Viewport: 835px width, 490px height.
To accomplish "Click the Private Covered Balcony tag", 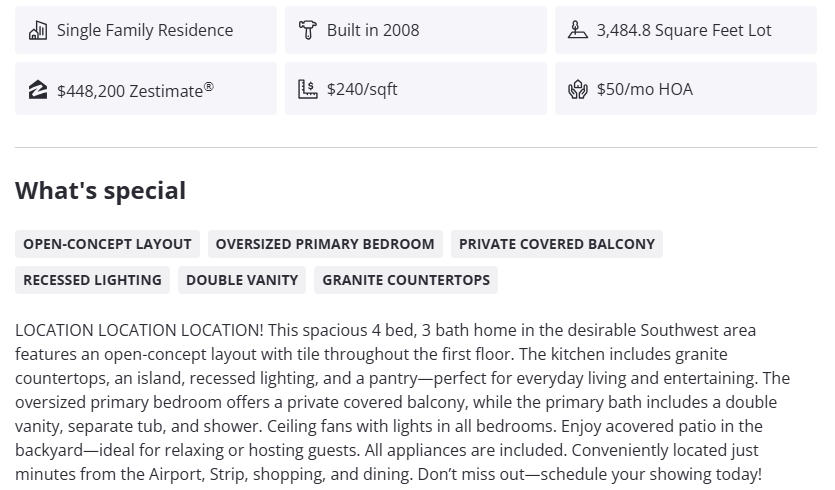I will [x=557, y=244].
